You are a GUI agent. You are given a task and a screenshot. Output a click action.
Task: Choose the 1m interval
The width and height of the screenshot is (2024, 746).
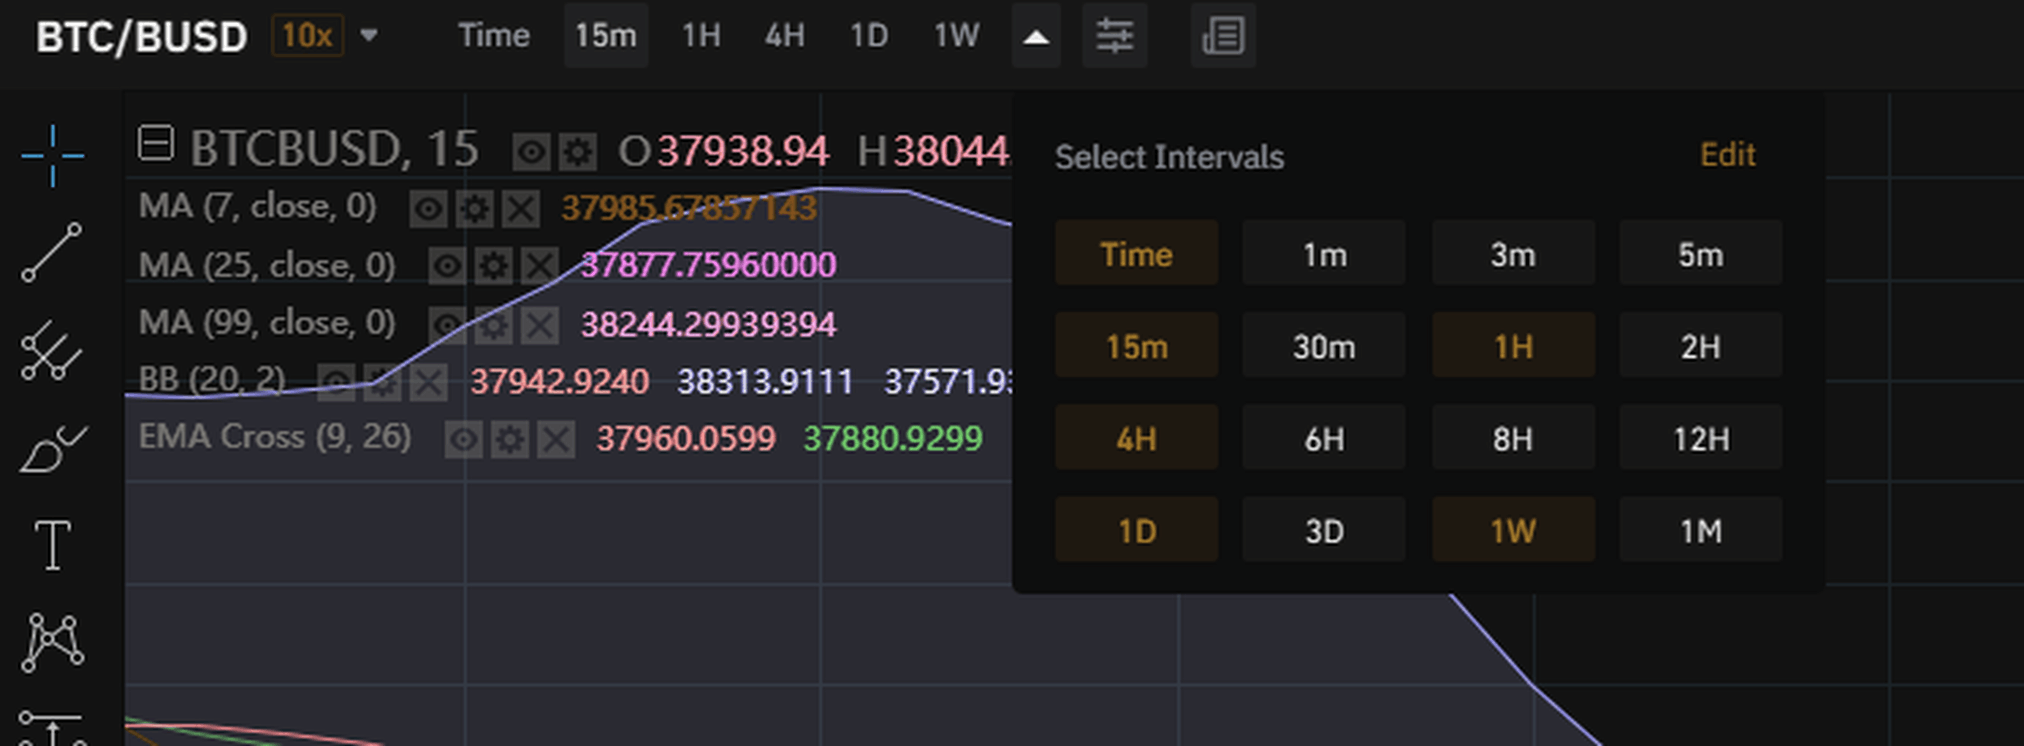pos(1324,254)
